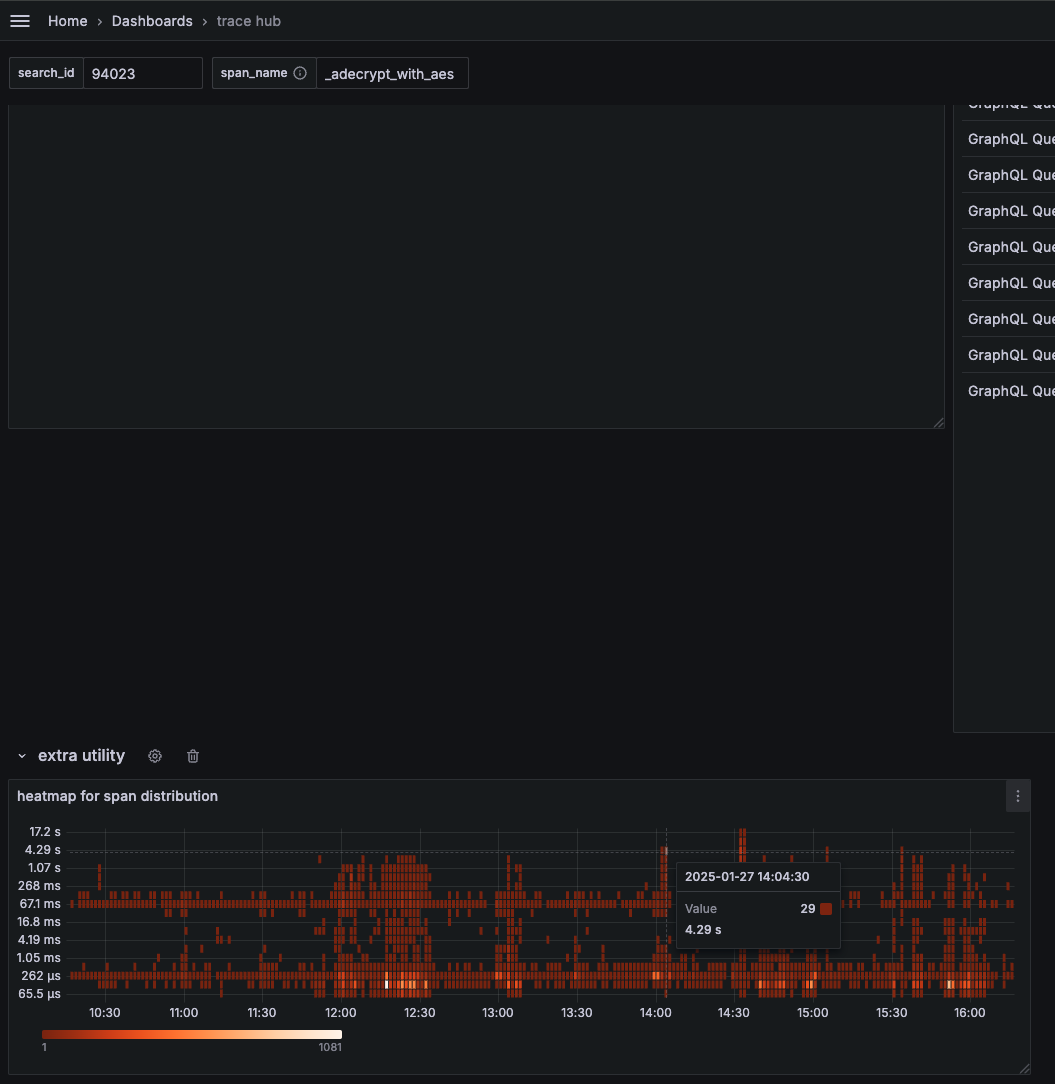This screenshot has width=1055, height=1084.
Task: Grab the heatmap panel bottom-right resize handle
Action: (1024, 1069)
